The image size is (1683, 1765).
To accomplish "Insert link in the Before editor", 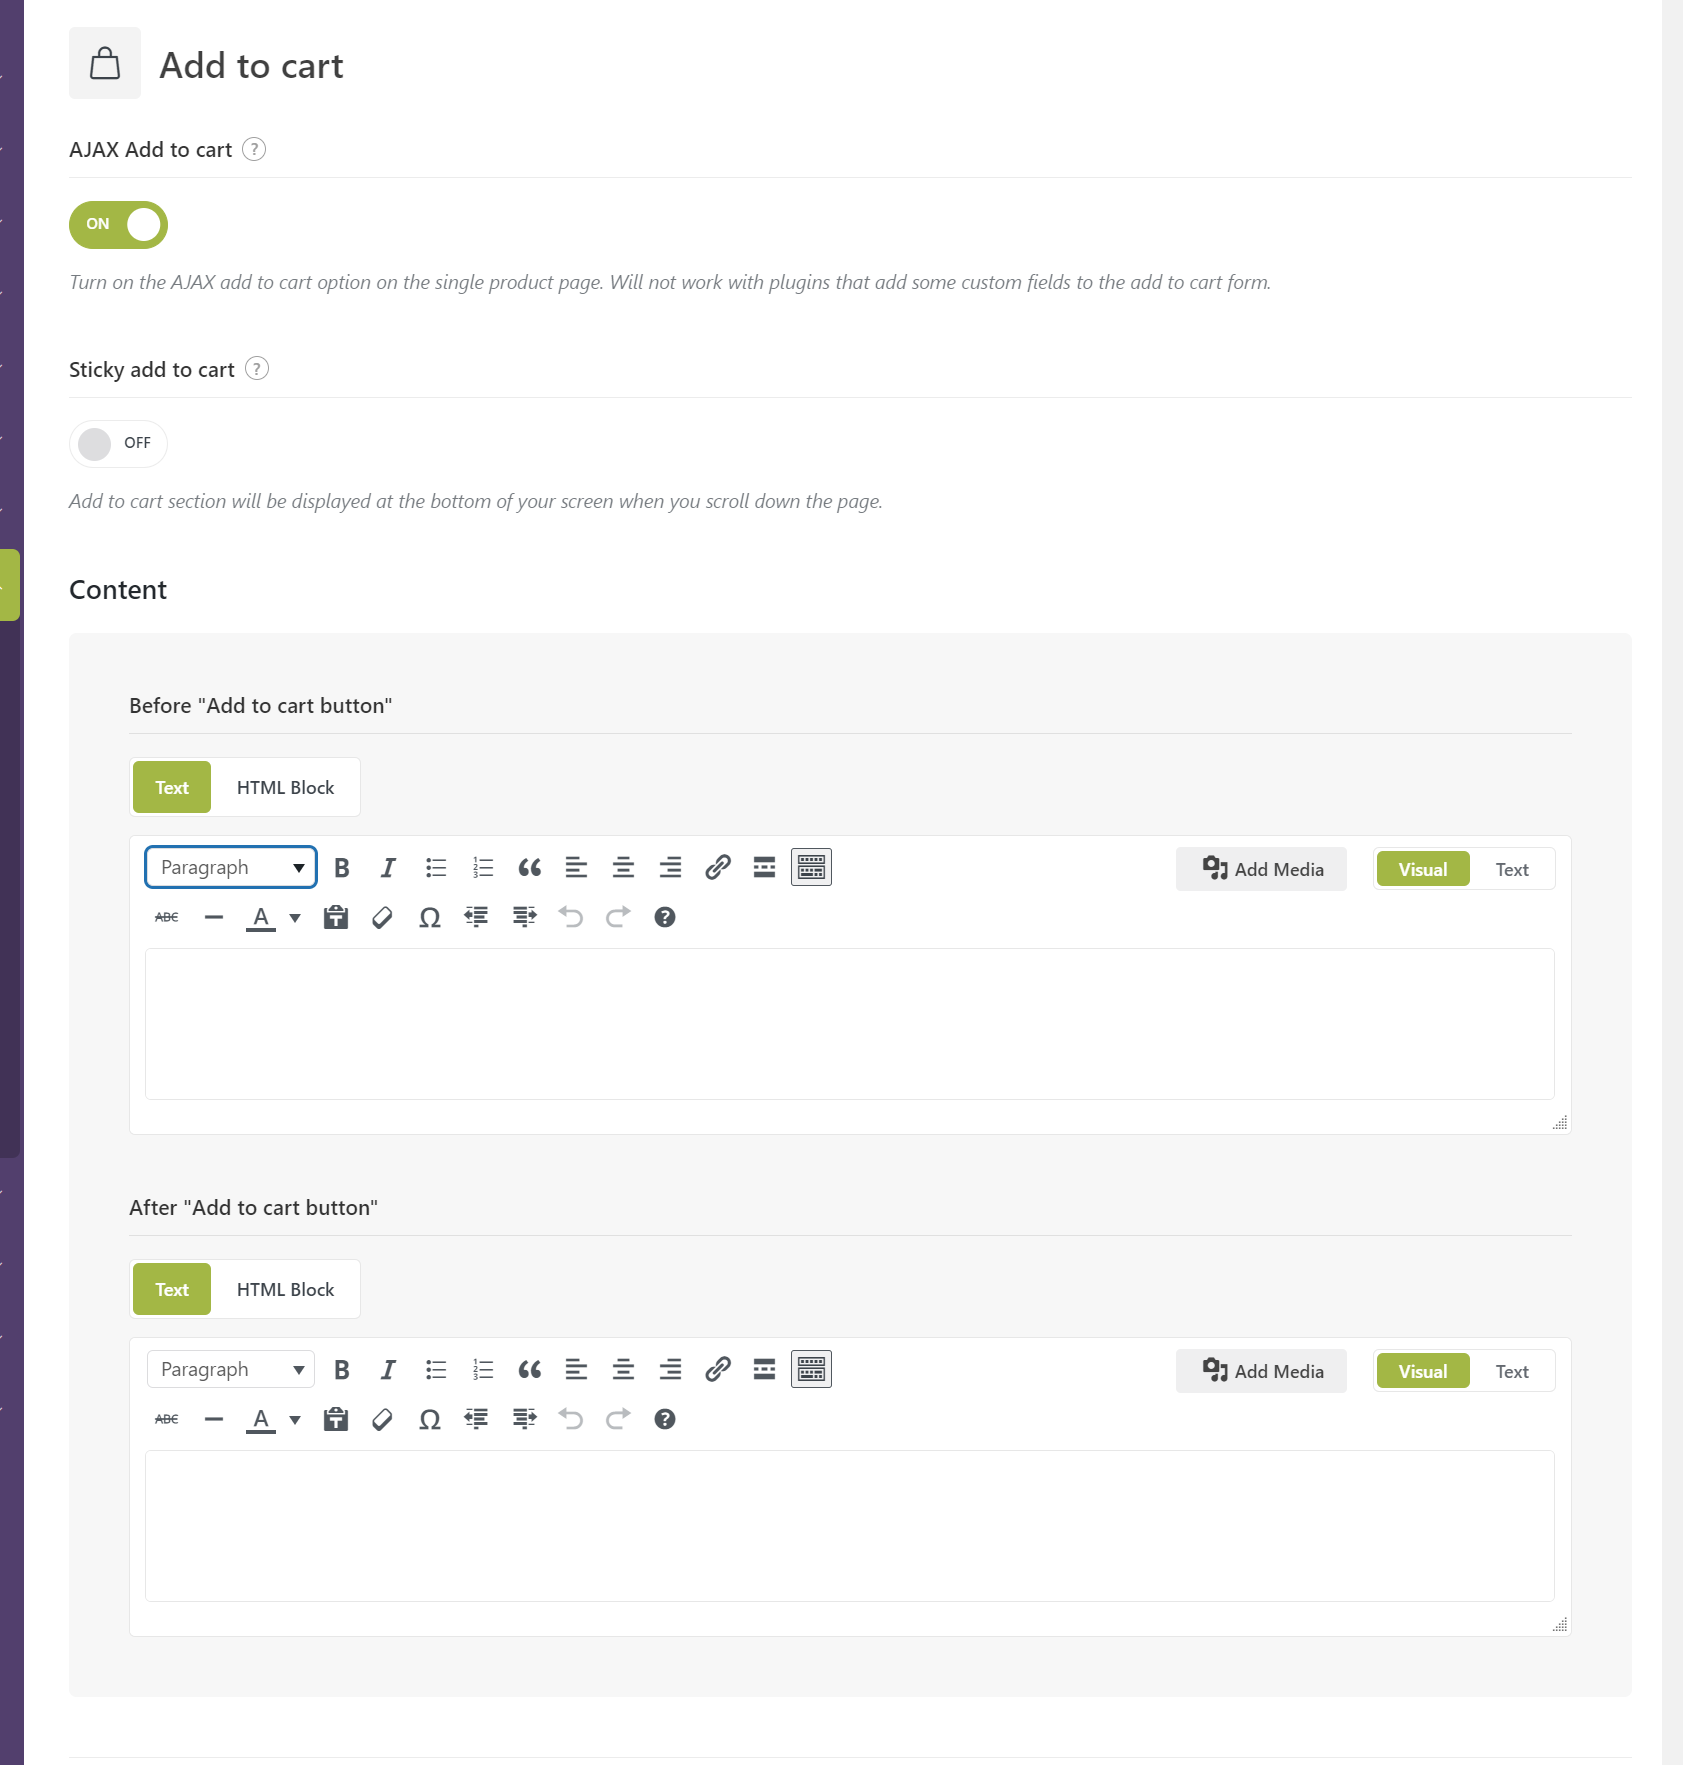I will 717,868.
